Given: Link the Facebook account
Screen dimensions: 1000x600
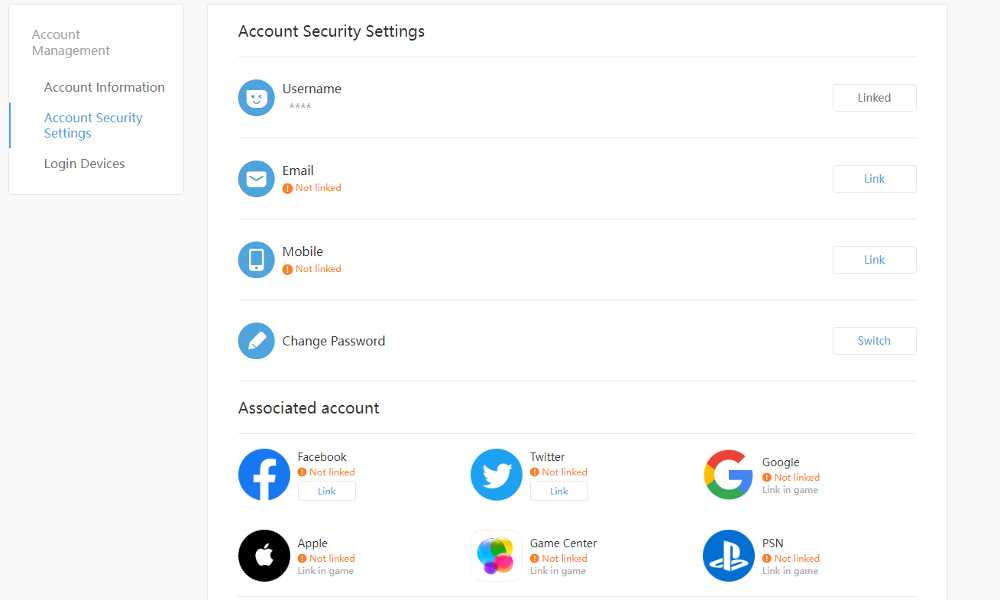Looking at the screenshot, I should (x=327, y=491).
